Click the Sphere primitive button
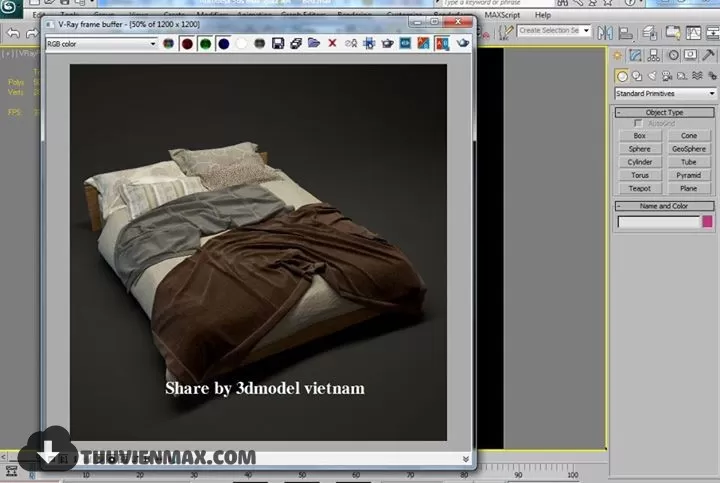Screen dimensions: 720x483 [640, 149]
